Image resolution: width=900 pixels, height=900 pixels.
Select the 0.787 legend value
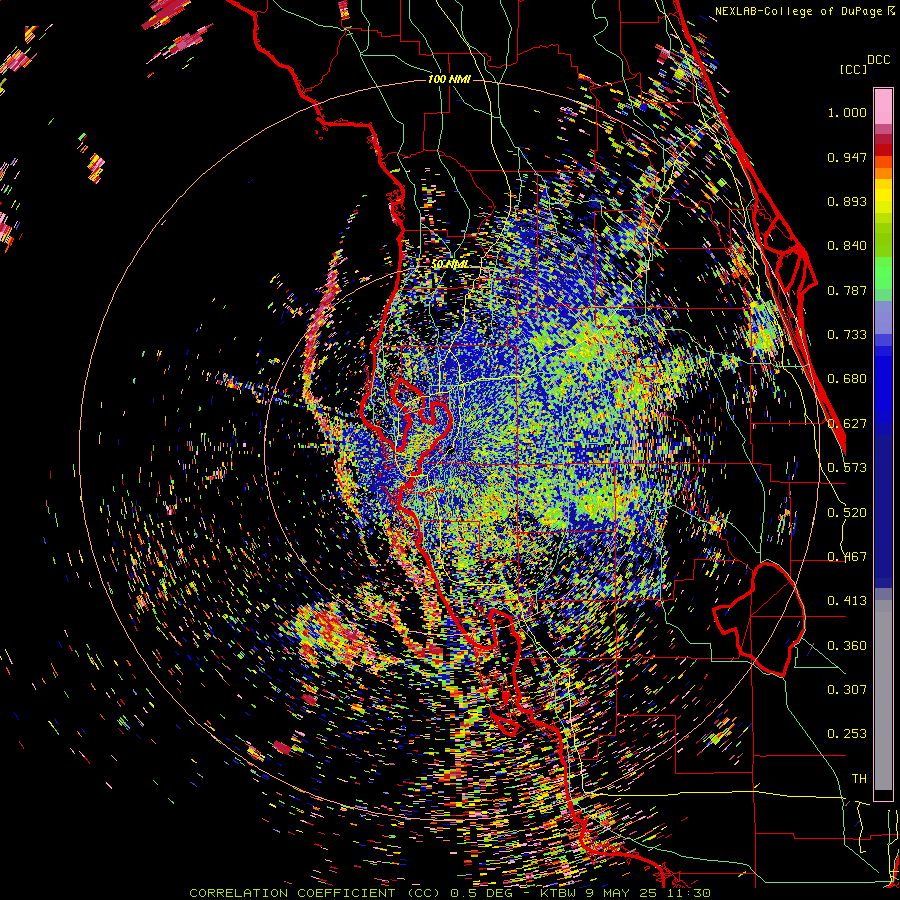click(x=847, y=290)
